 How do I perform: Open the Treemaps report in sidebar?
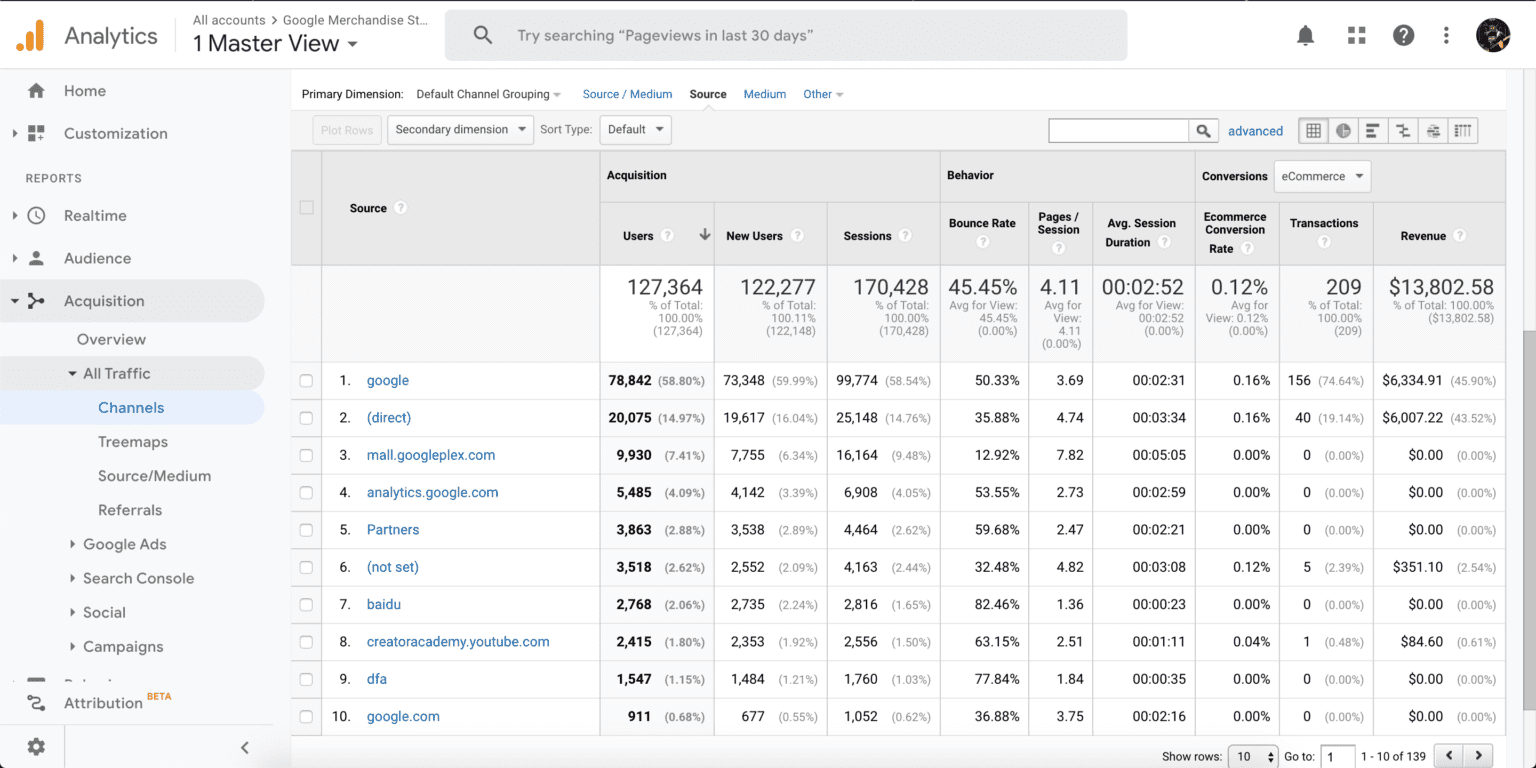pyautogui.click(x=133, y=442)
